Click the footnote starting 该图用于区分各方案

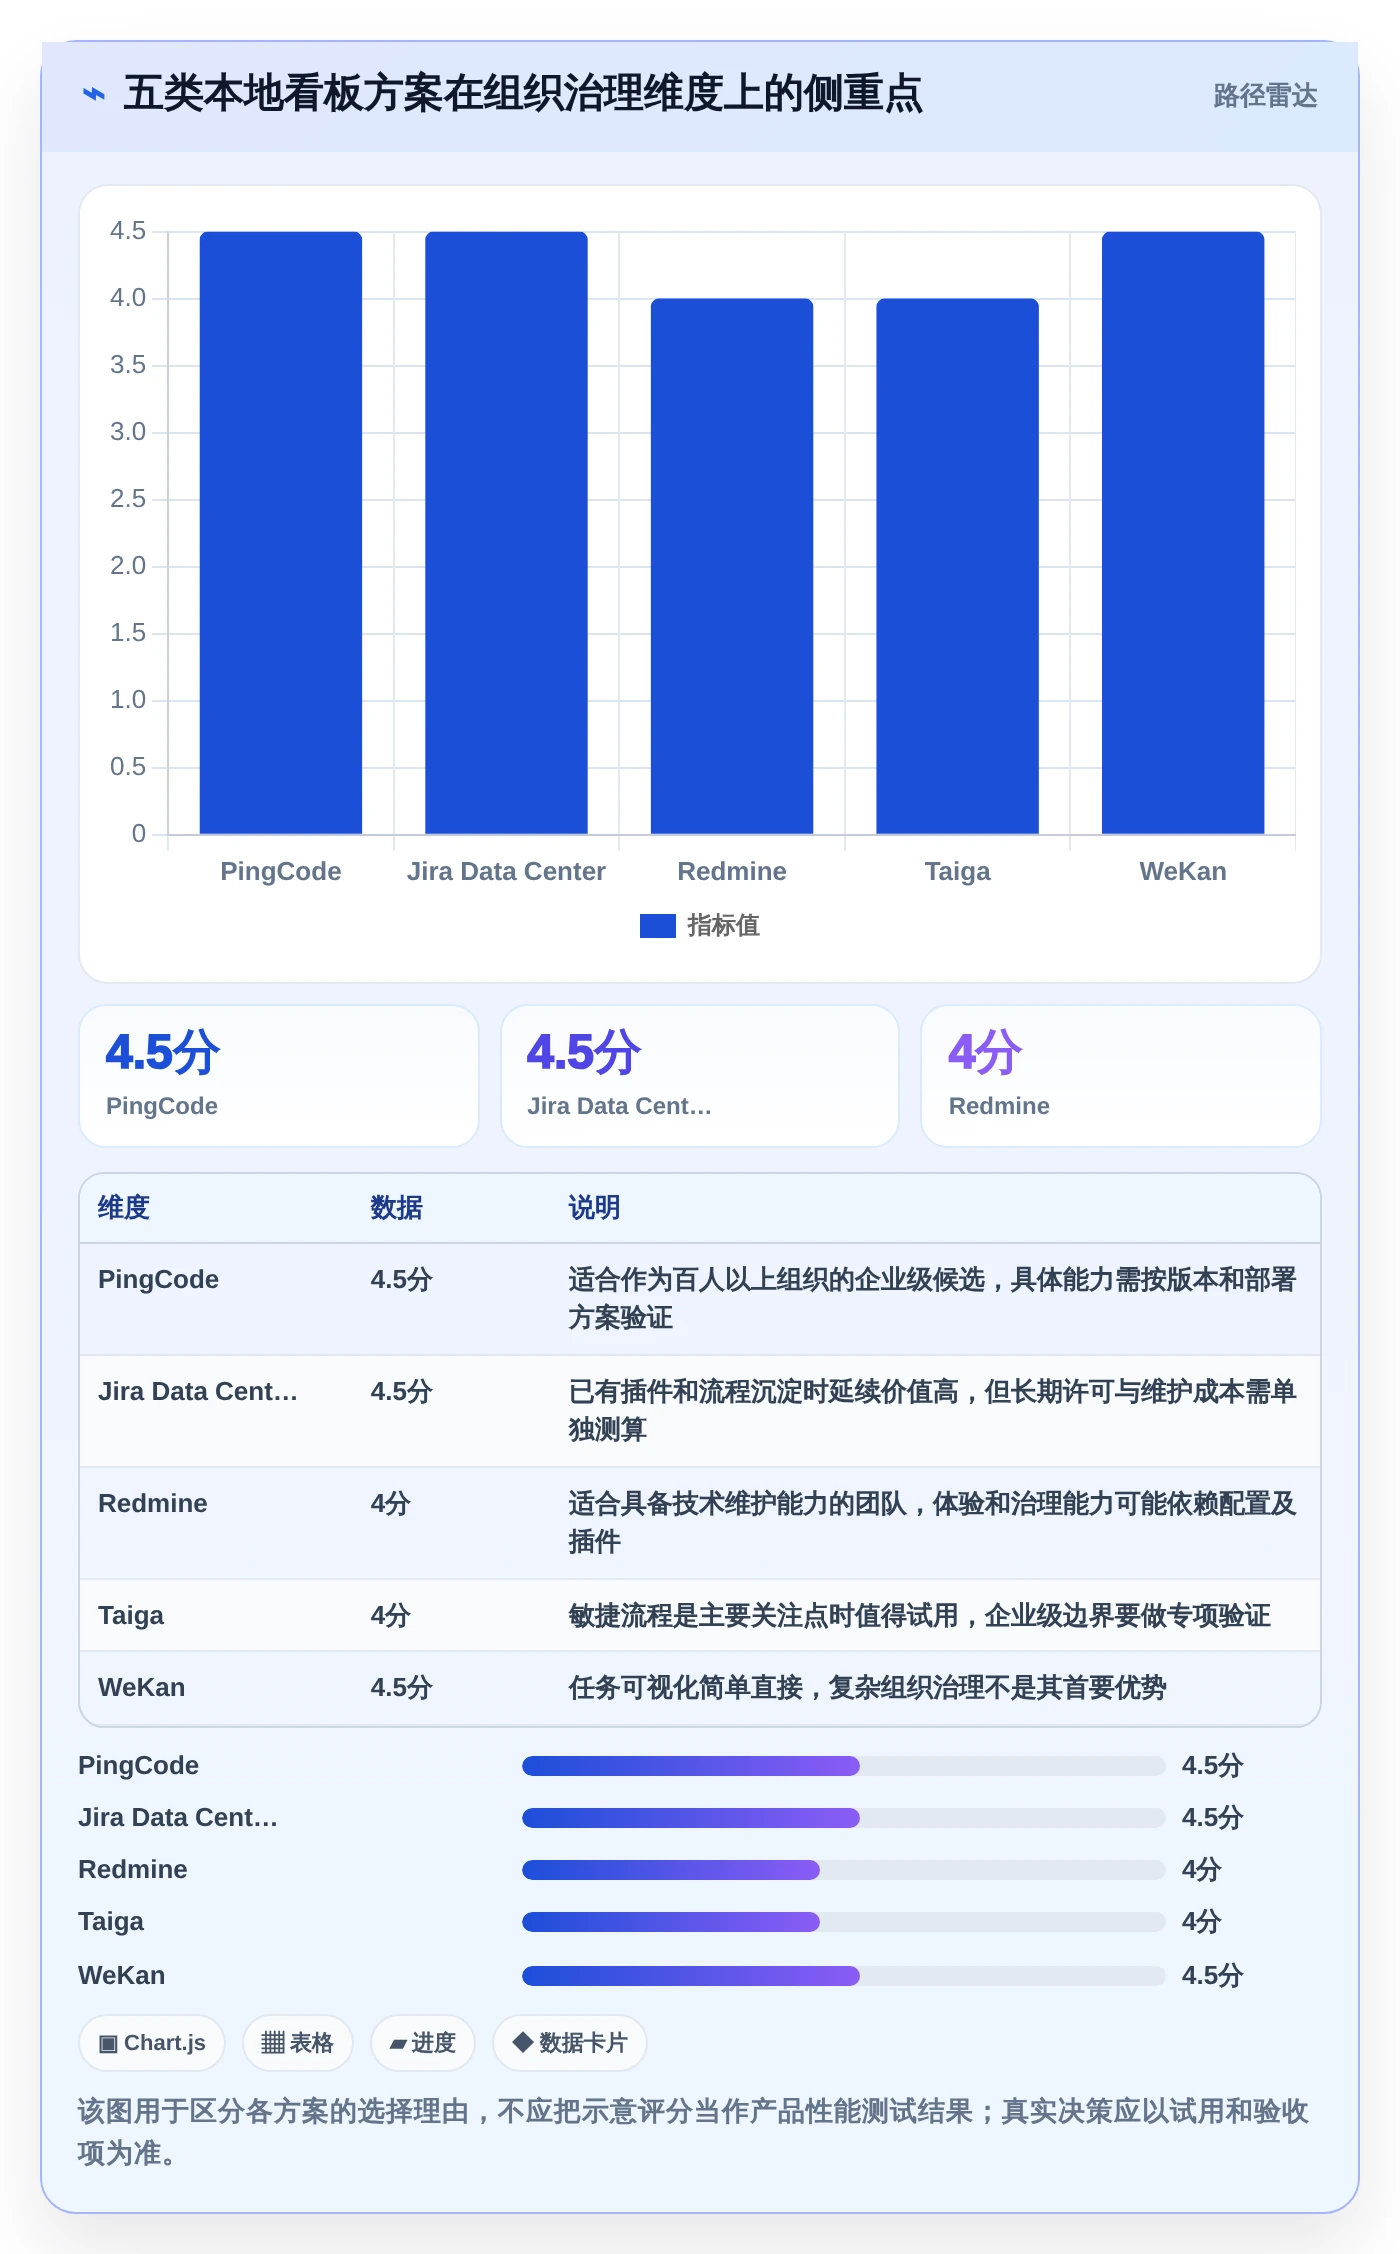(x=693, y=2132)
